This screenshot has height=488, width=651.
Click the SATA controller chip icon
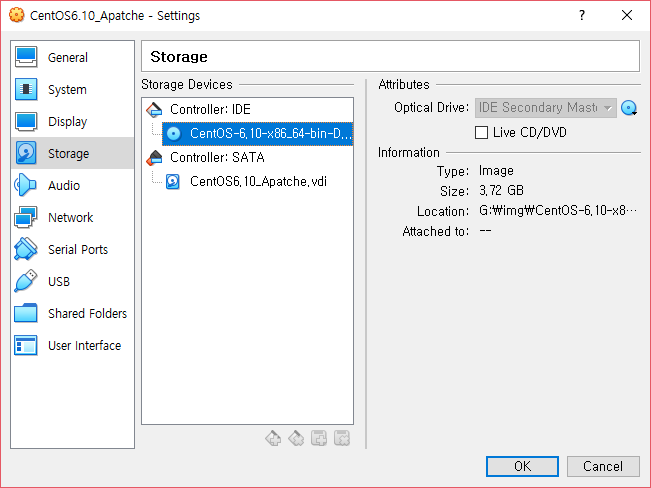click(154, 158)
